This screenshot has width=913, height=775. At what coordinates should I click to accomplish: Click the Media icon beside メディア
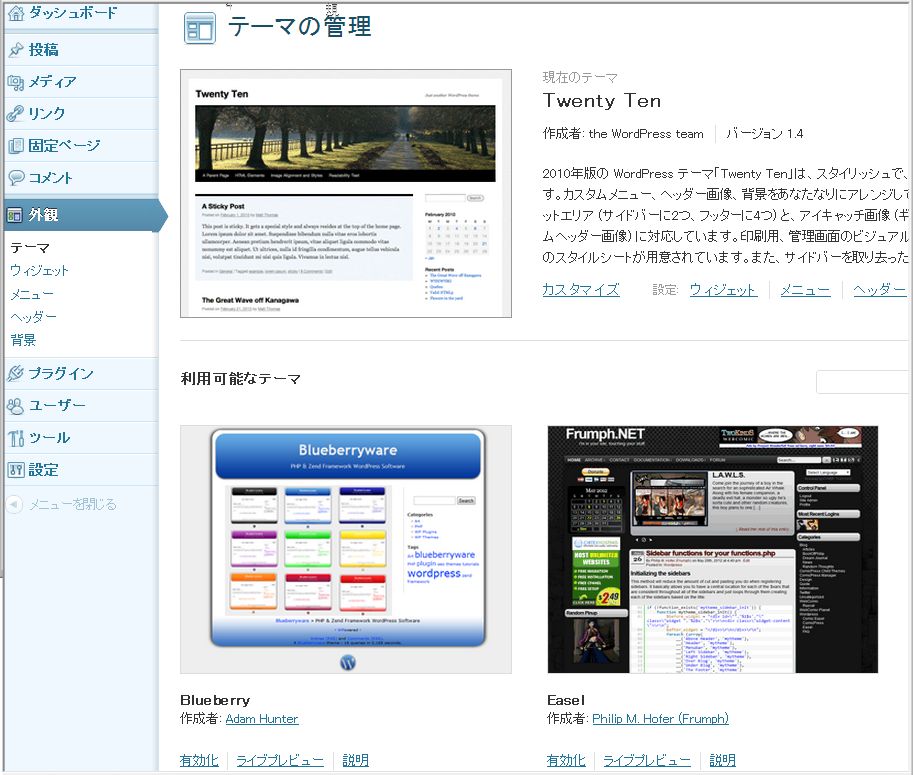[x=15, y=82]
